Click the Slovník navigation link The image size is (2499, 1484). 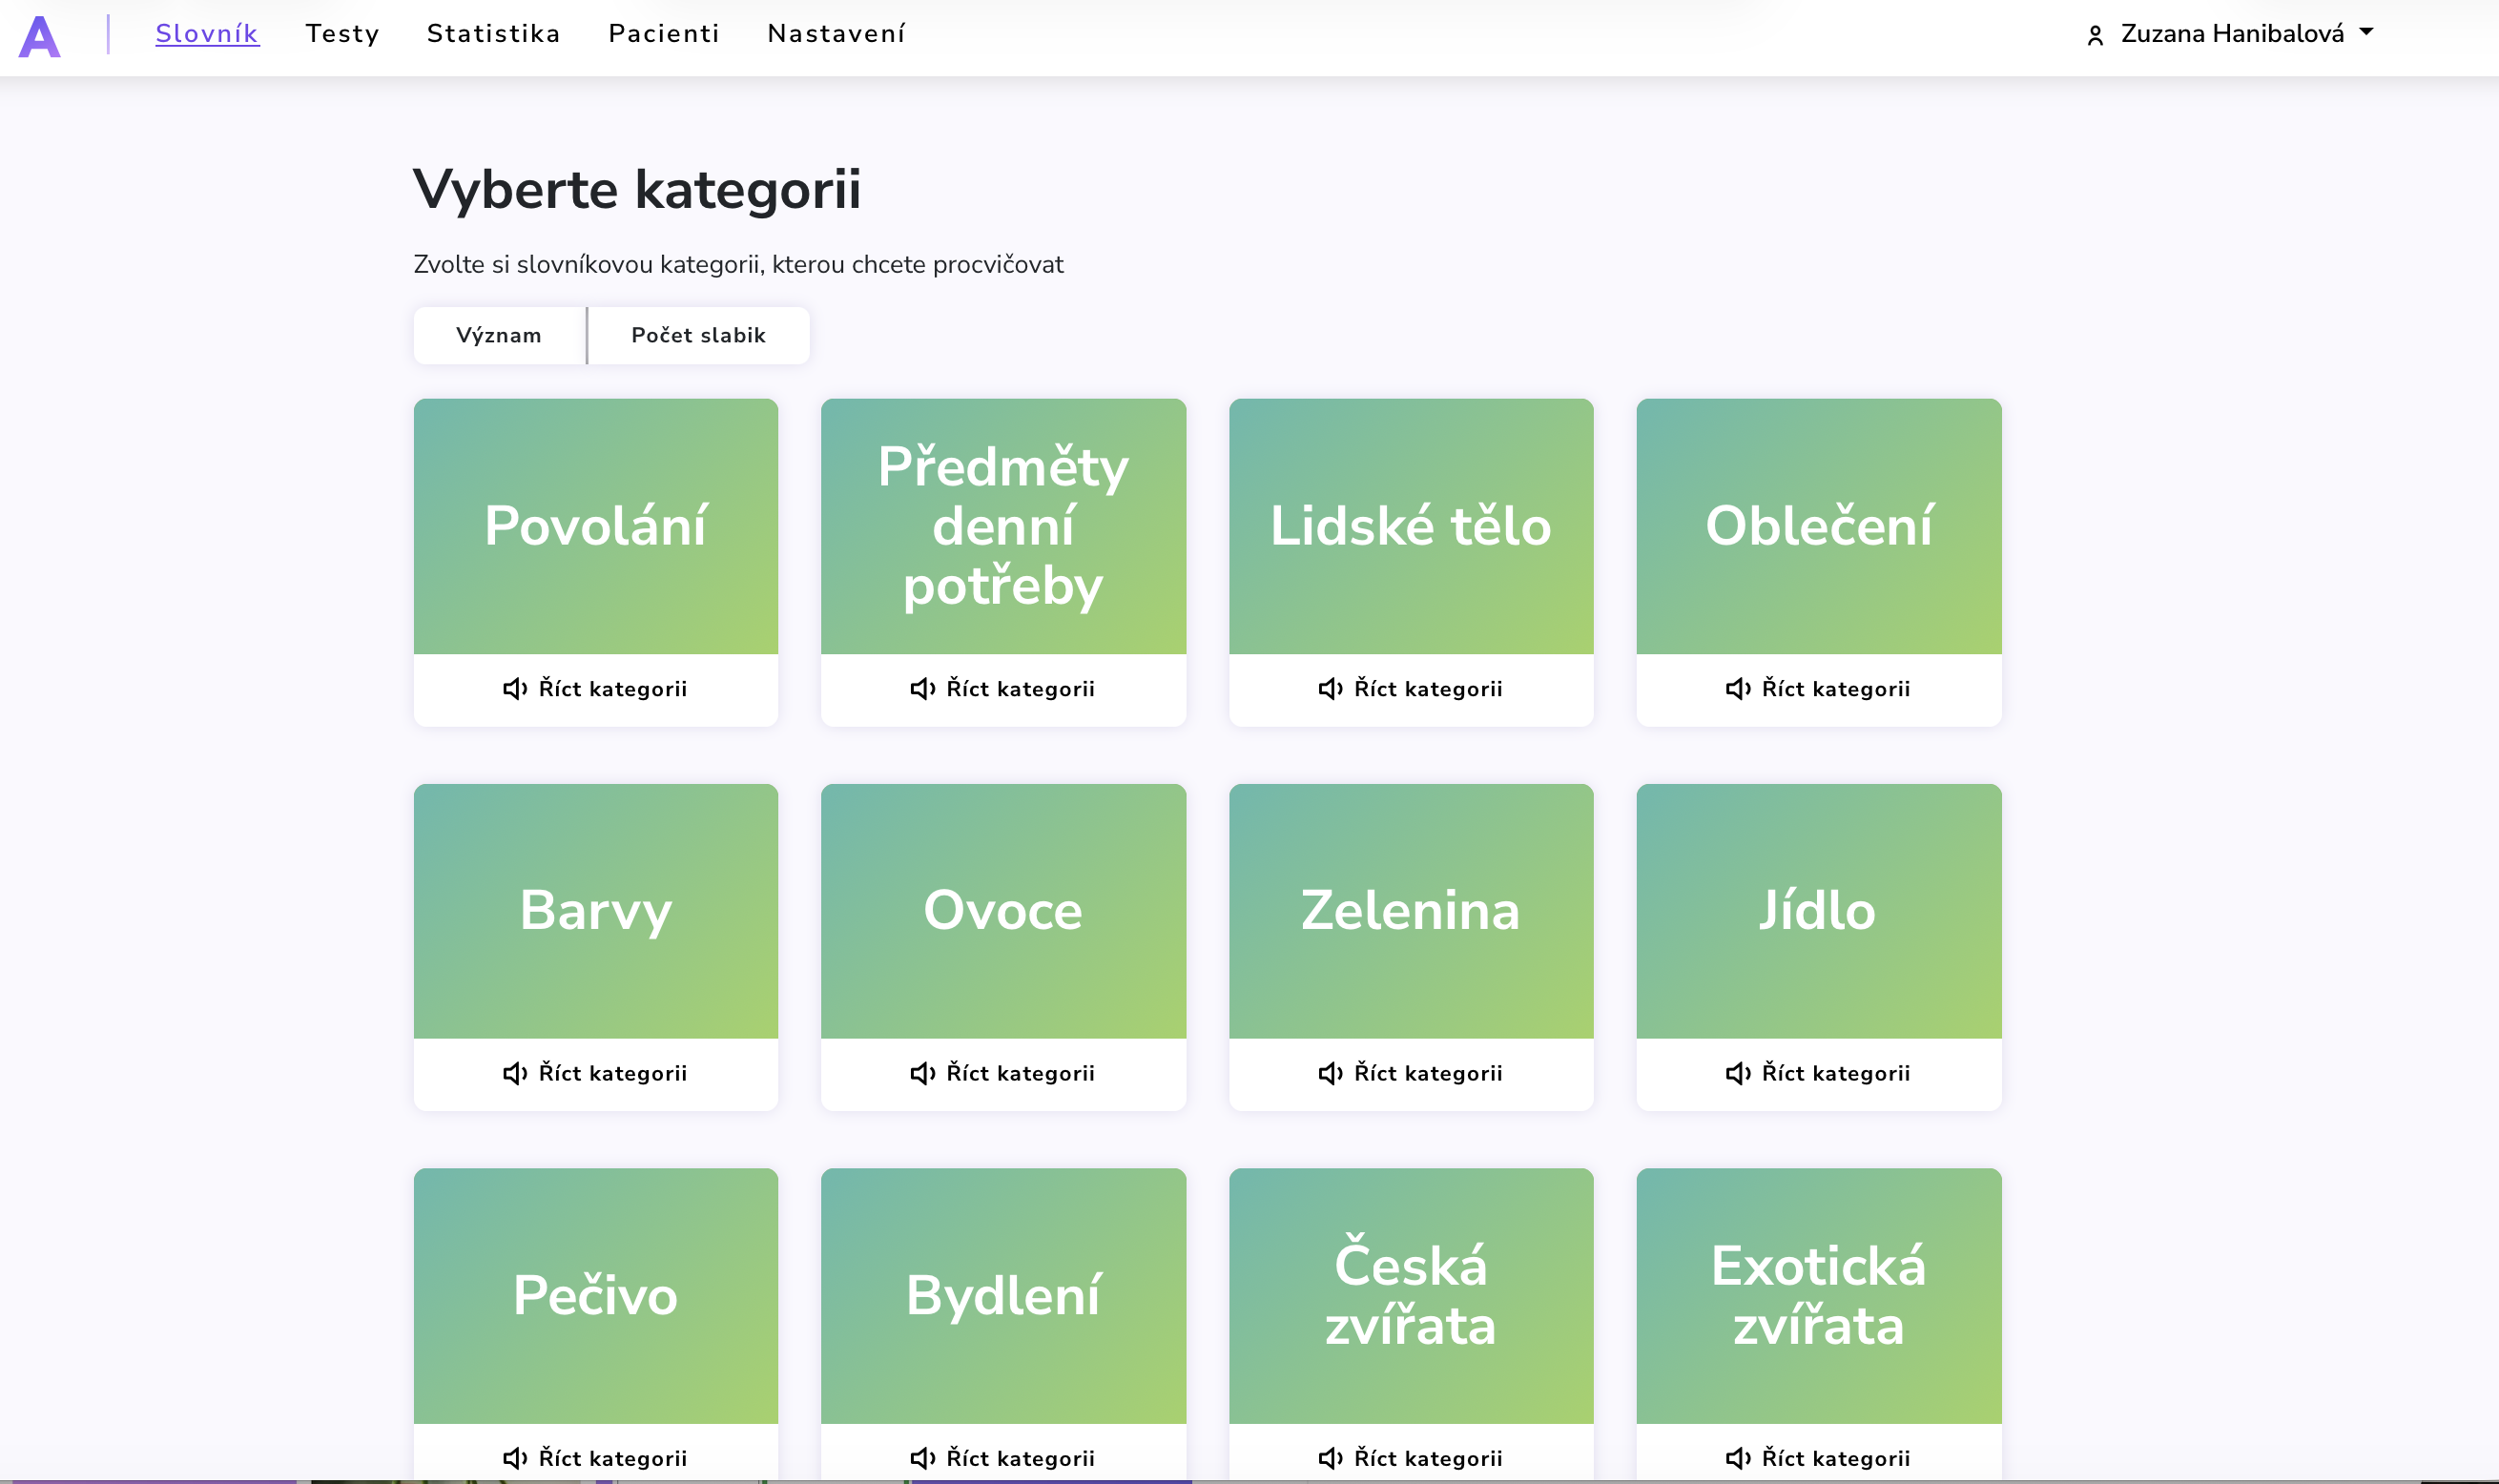coord(207,34)
